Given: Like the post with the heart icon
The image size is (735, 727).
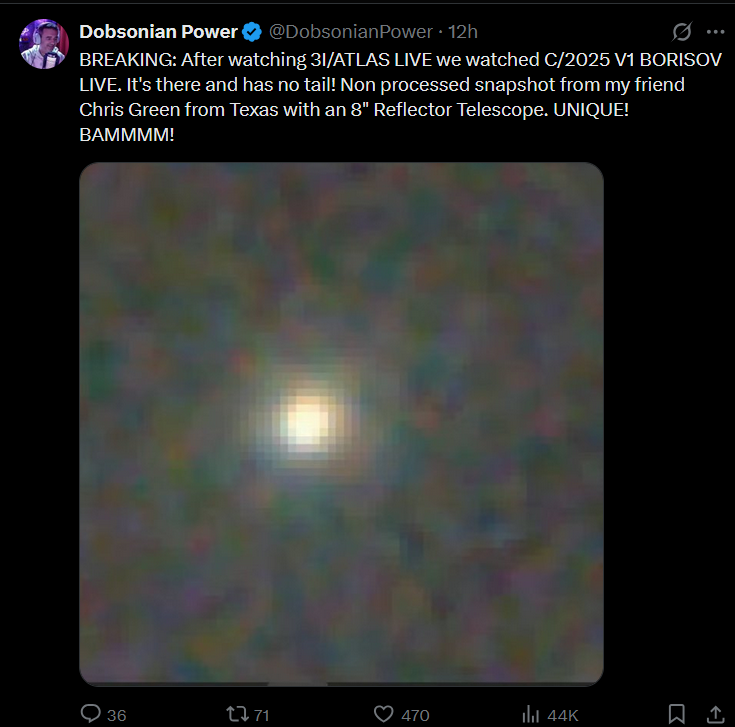Looking at the screenshot, I should click(383, 714).
